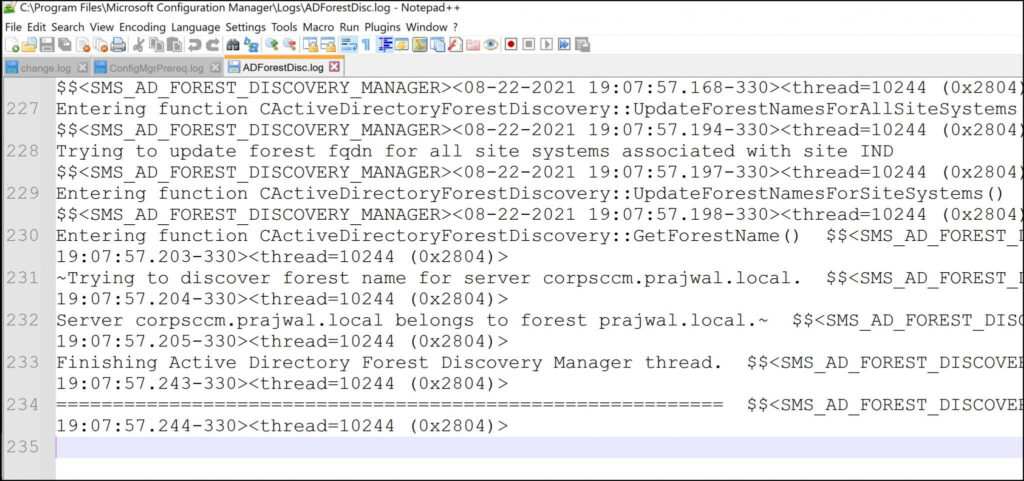Open the Run menu
Image resolution: width=1024 pixels, height=481 pixels.
[x=349, y=27]
